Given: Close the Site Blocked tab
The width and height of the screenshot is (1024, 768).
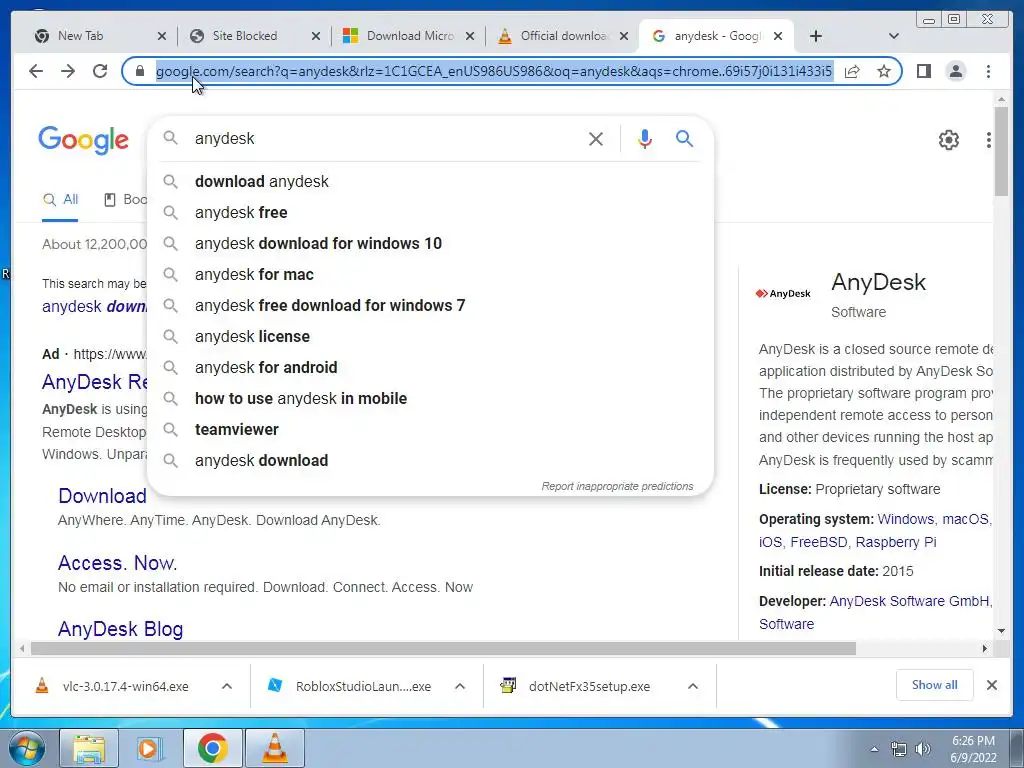Looking at the screenshot, I should pyautogui.click(x=315, y=36).
